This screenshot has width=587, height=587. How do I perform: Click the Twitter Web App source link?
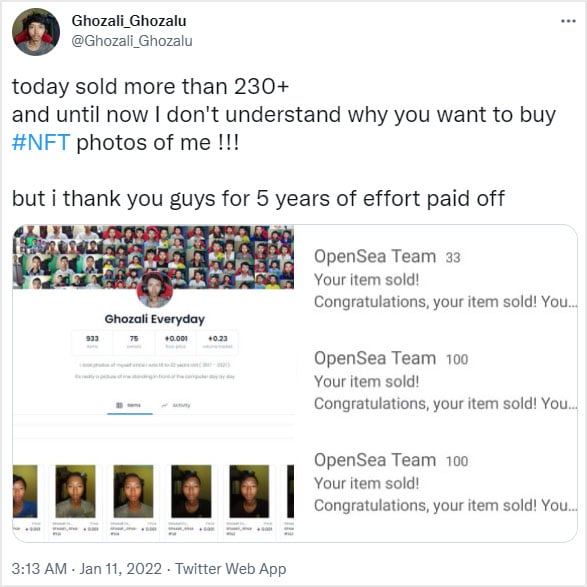[231, 568]
